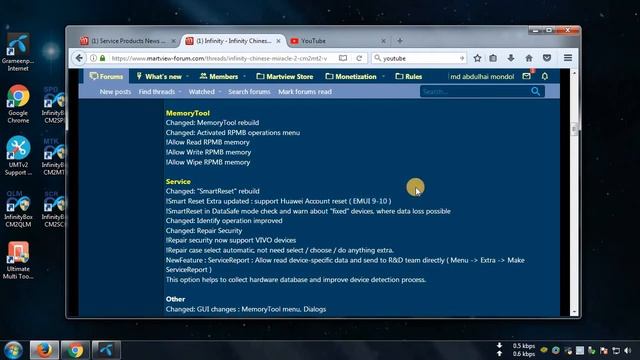Image resolution: width=640 pixels, height=360 pixels.
Task: Click the Service heading text
Action: tap(178, 181)
